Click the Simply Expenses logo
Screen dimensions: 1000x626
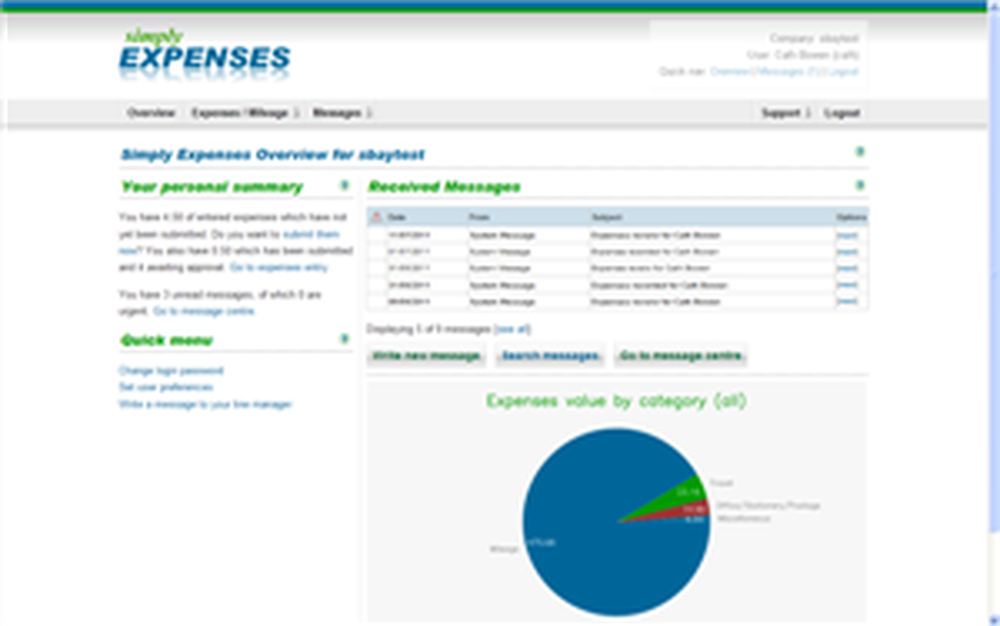[x=205, y=54]
